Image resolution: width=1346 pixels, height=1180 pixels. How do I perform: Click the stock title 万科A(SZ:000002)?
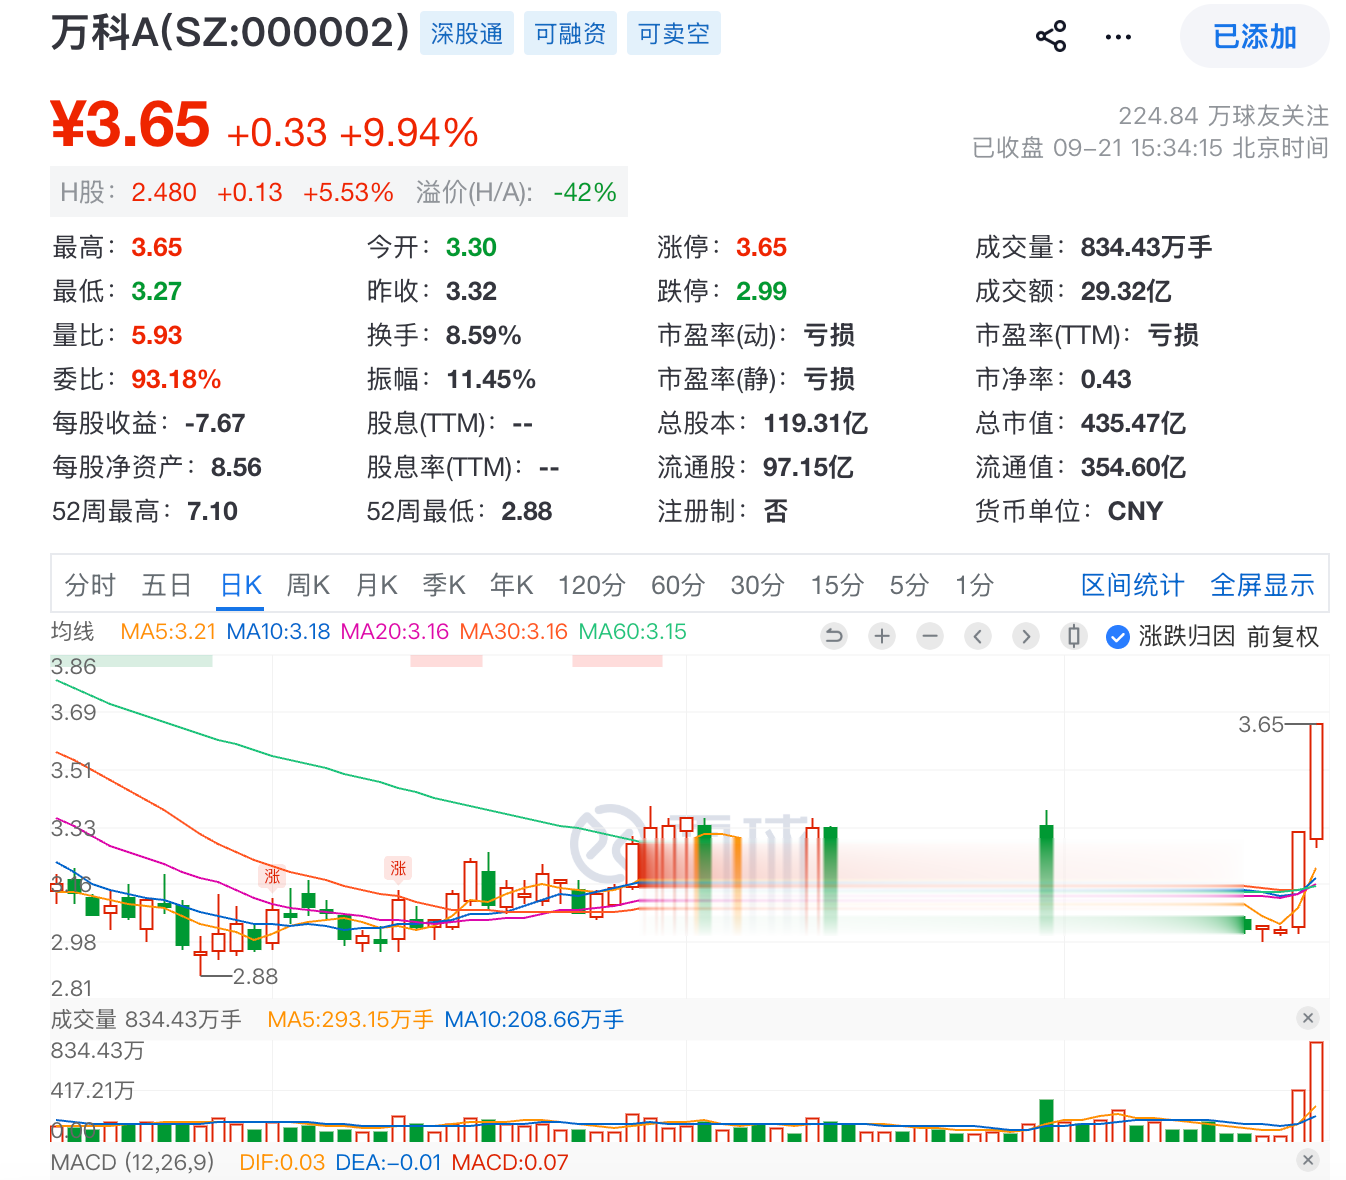[x=230, y=32]
